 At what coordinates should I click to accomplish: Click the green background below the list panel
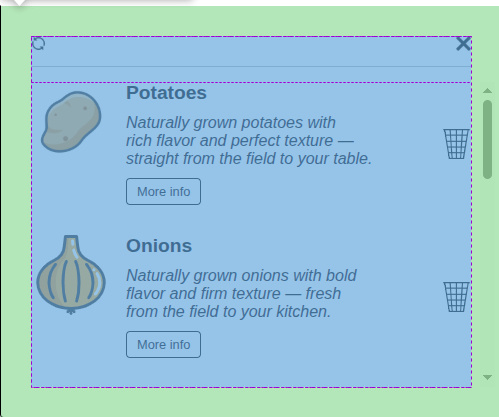pos(250,402)
